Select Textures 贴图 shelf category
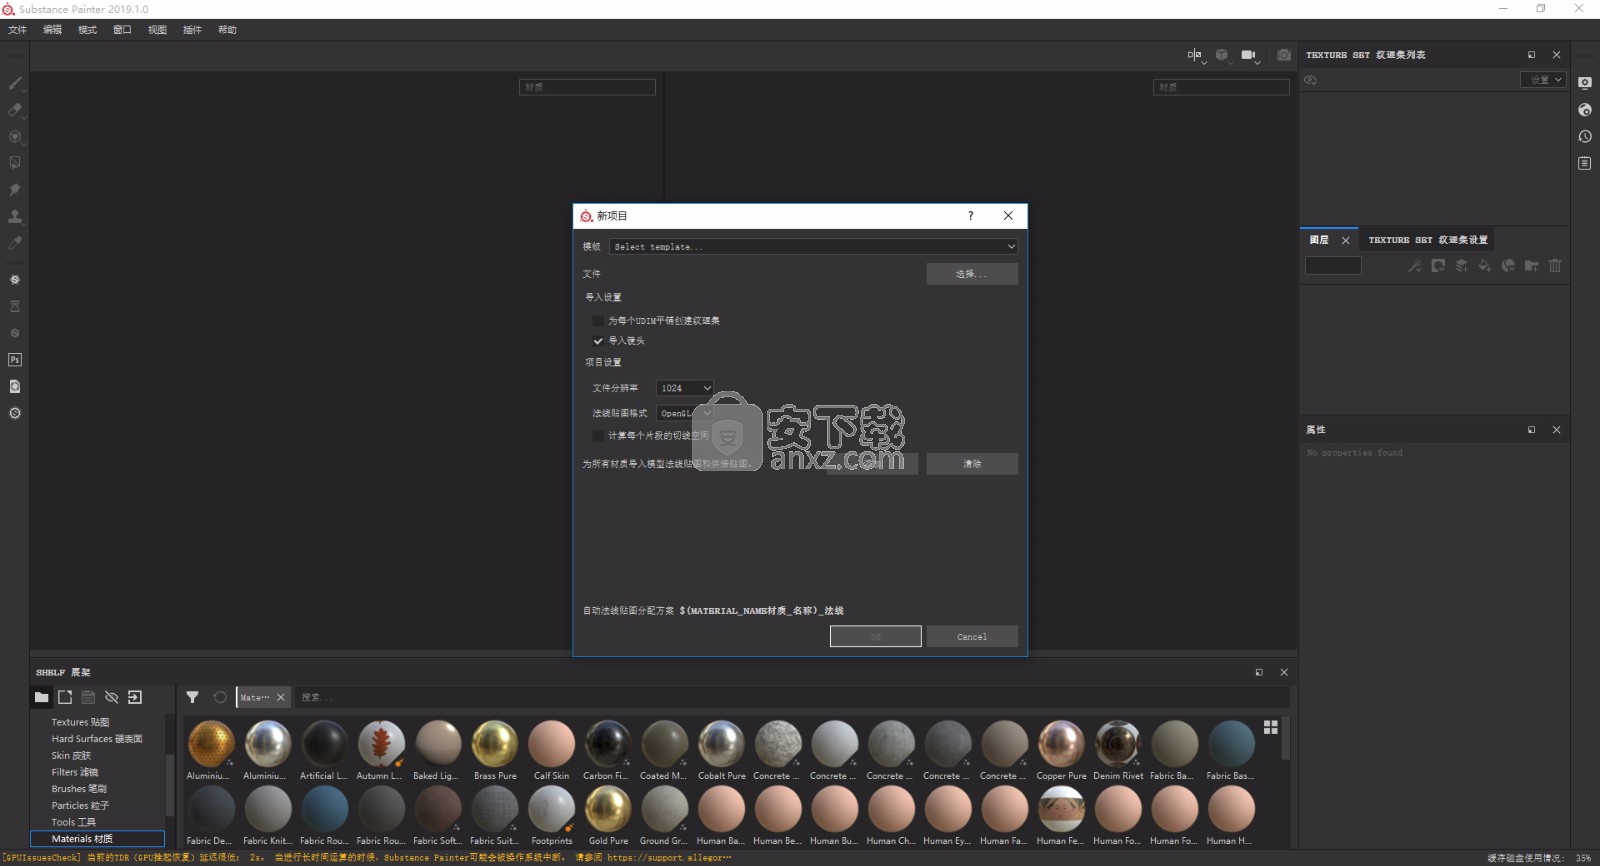 80,722
